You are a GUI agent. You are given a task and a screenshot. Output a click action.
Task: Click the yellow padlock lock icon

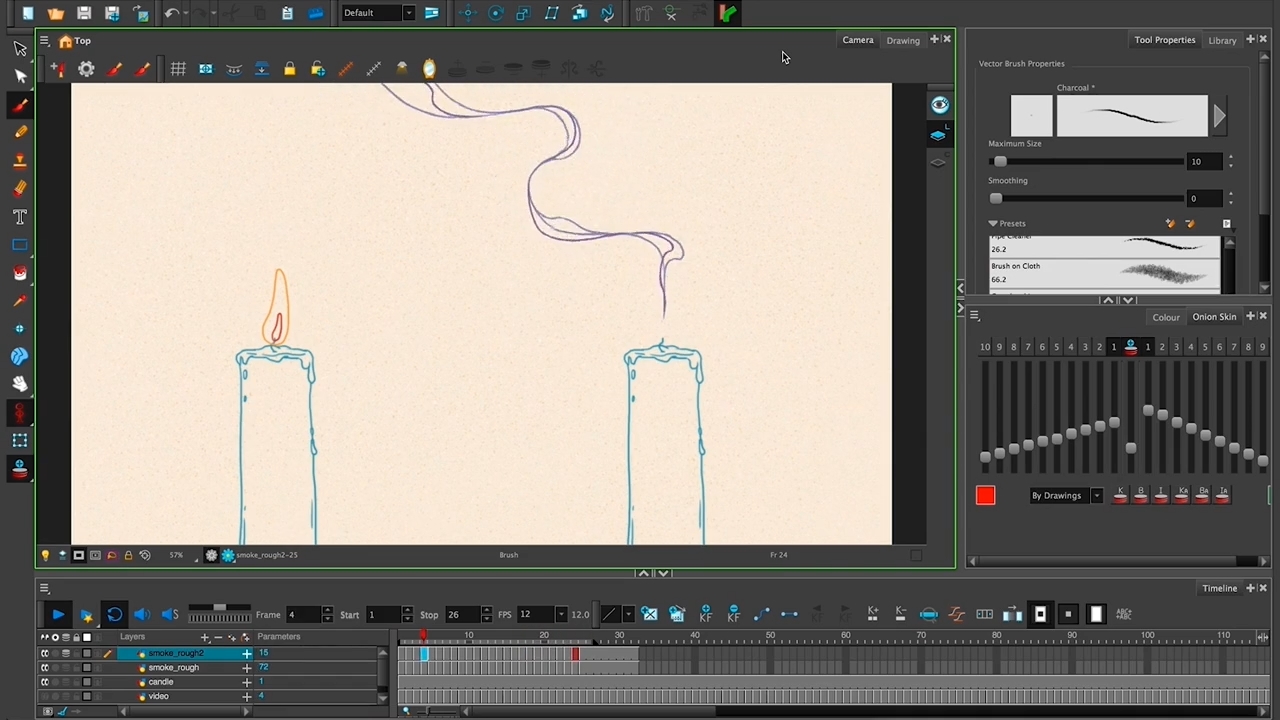pos(289,68)
